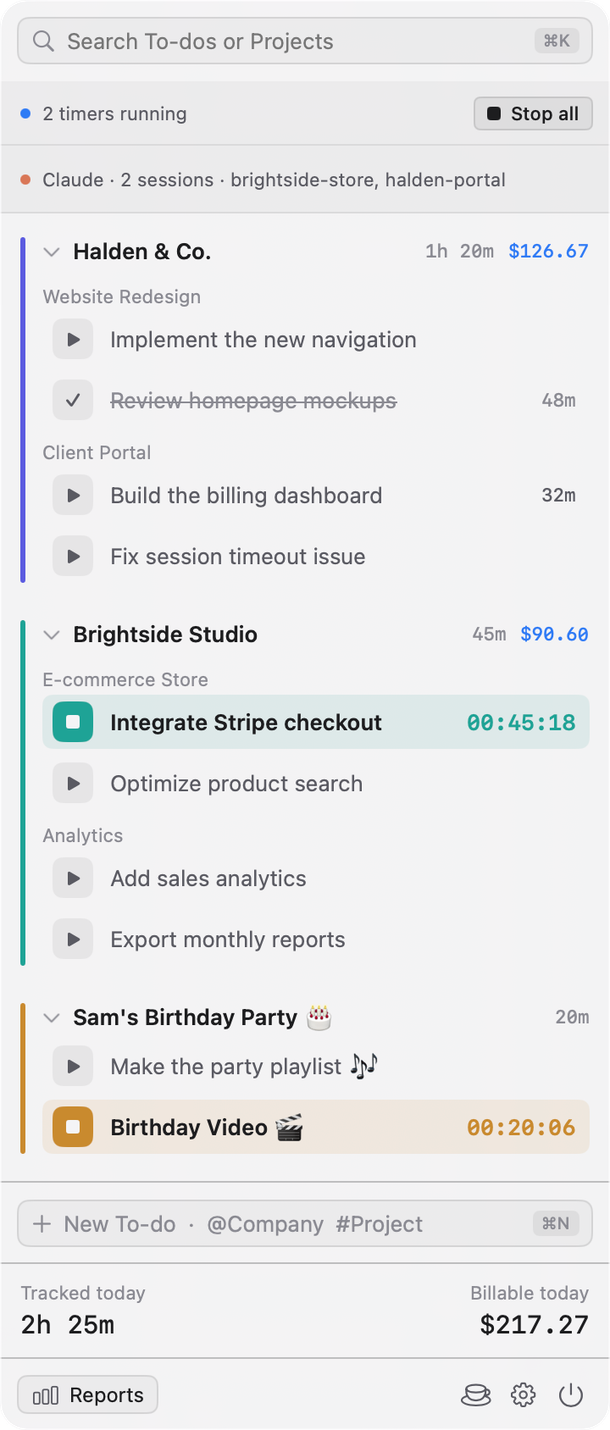This screenshot has width=610, height=1430.
Task: Click the Website Redesign project label
Action: pyautogui.click(x=122, y=297)
